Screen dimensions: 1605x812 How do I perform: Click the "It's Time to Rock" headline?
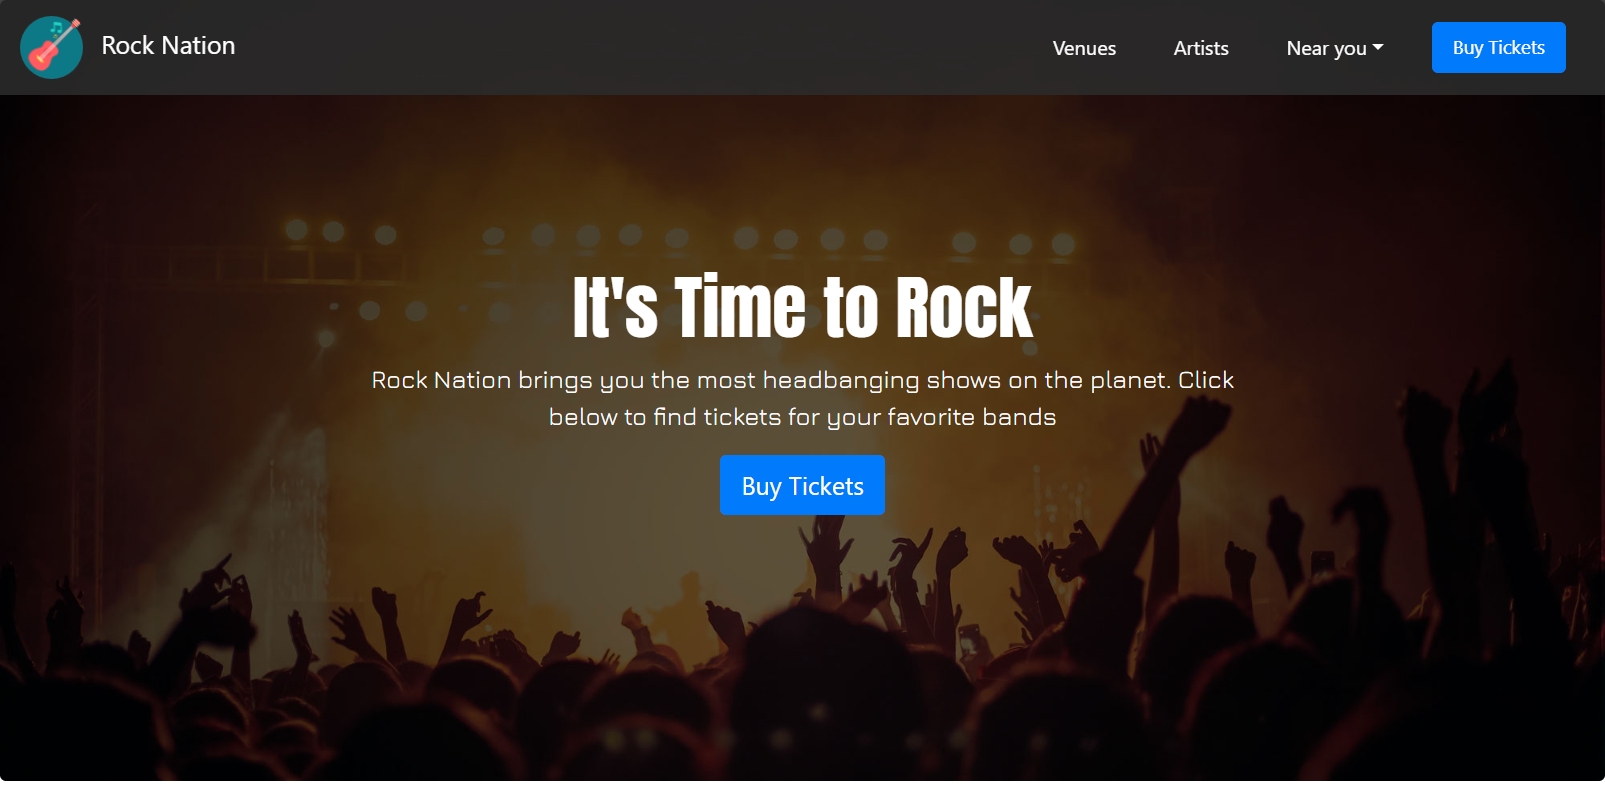(802, 307)
